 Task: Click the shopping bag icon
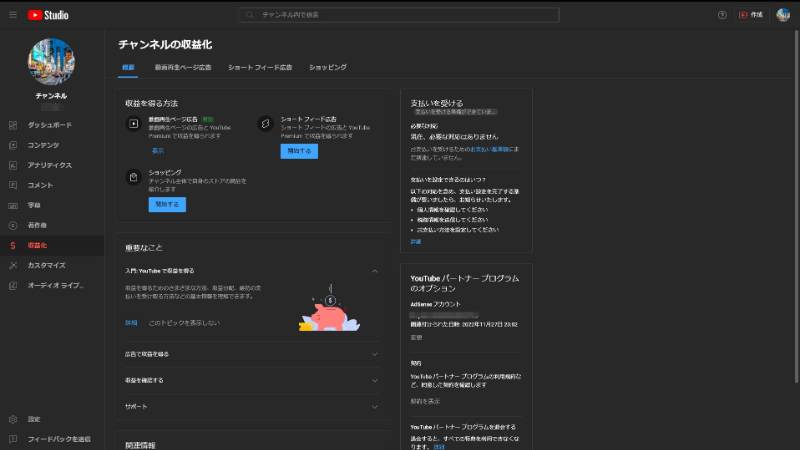click(x=134, y=177)
